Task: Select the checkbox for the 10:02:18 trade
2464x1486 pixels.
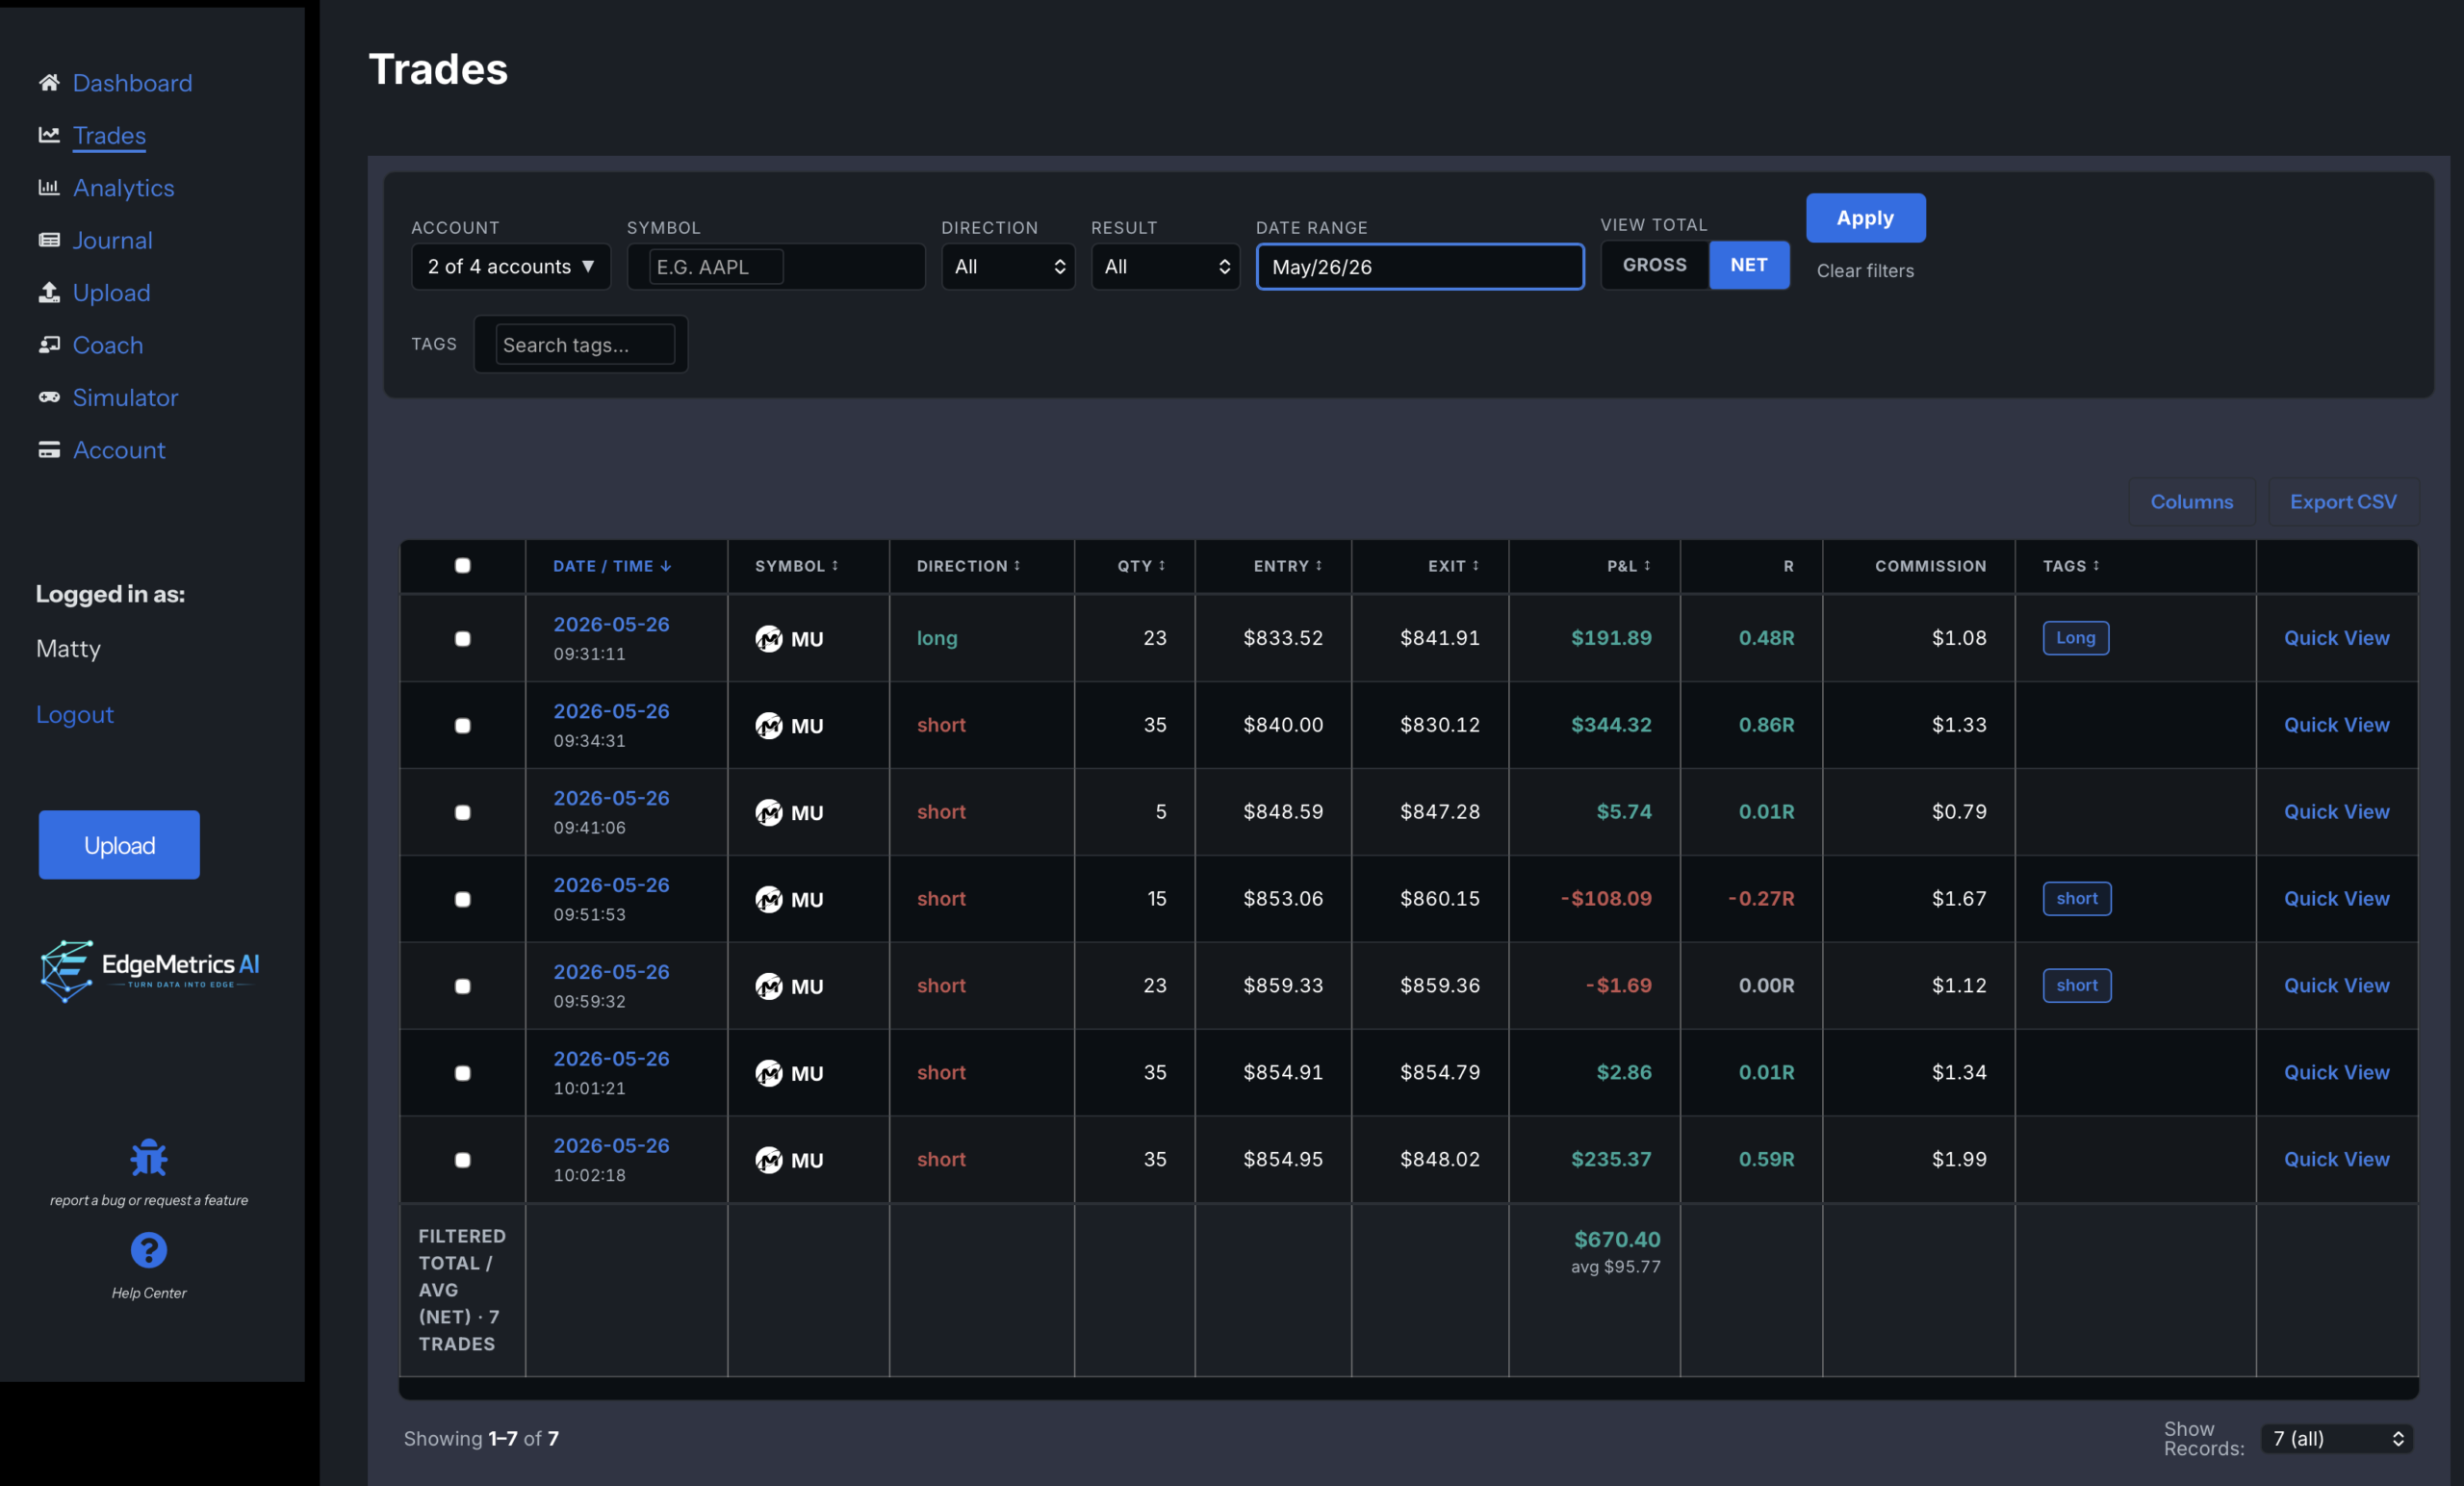Action: [x=462, y=1159]
